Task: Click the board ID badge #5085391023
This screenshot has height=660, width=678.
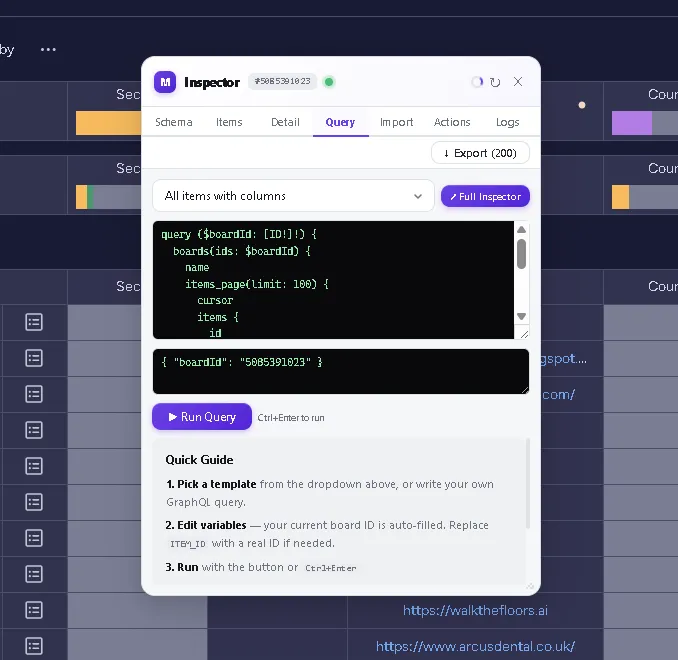Action: click(282, 81)
